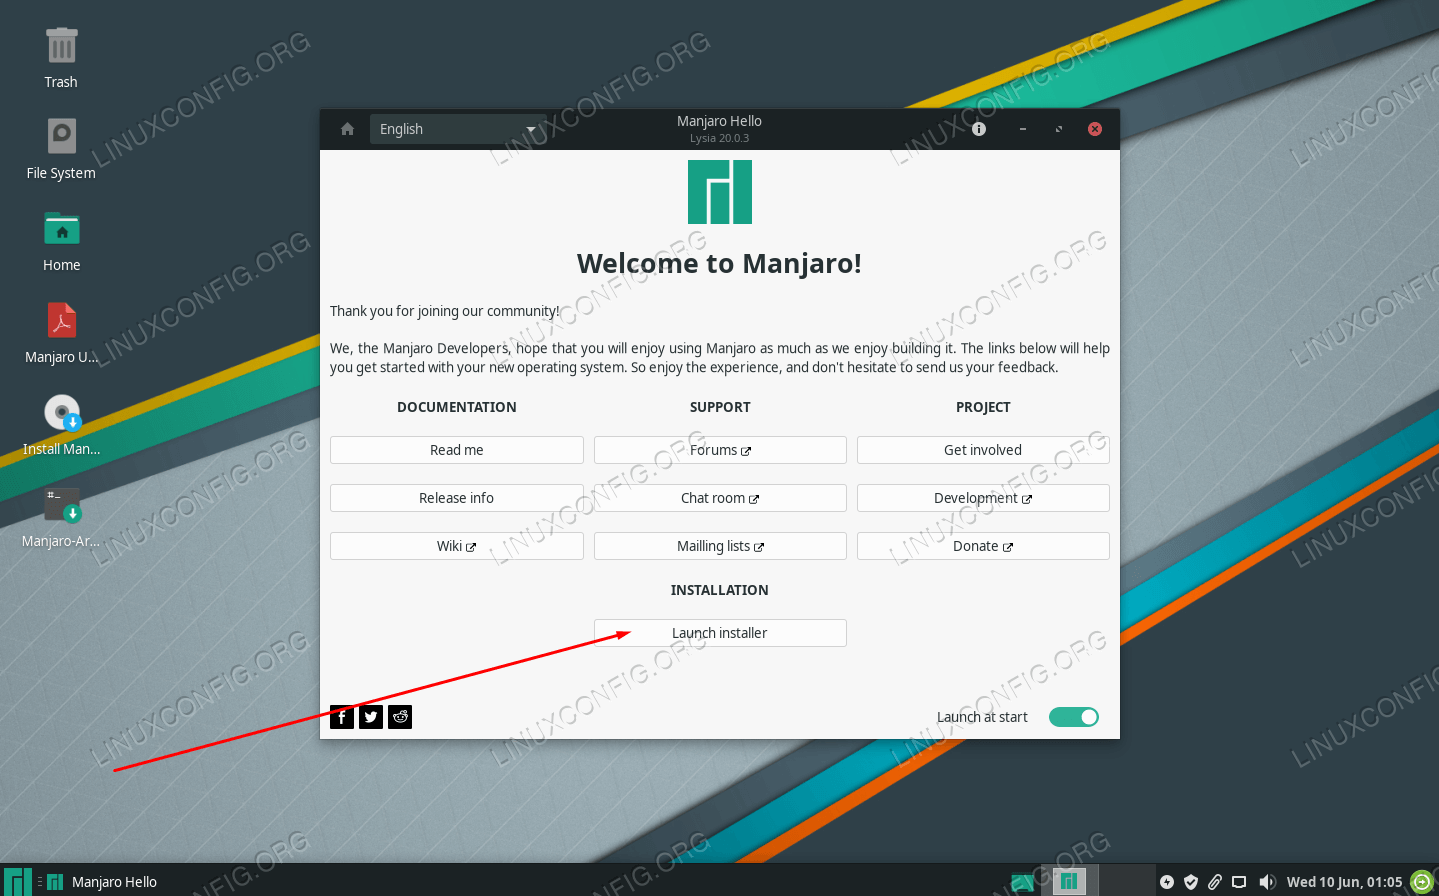Minimize the Manjaro Hello window

coord(1023,129)
